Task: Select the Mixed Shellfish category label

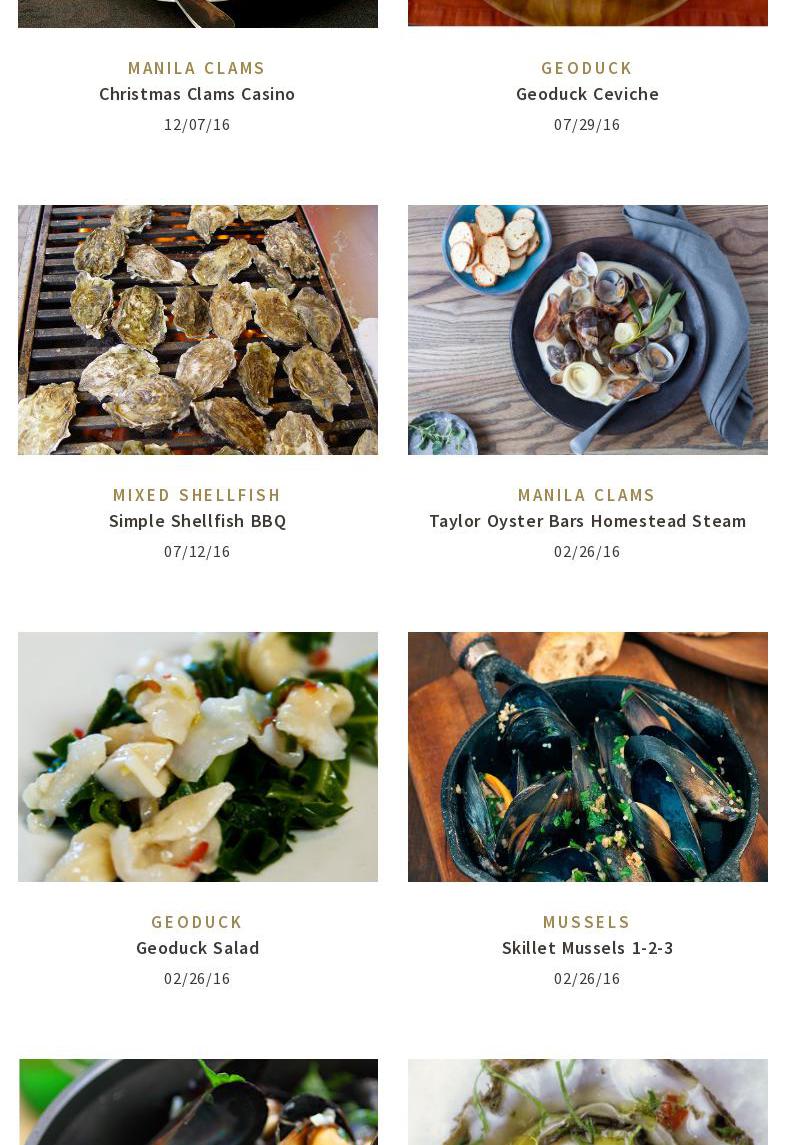Action: (197, 495)
